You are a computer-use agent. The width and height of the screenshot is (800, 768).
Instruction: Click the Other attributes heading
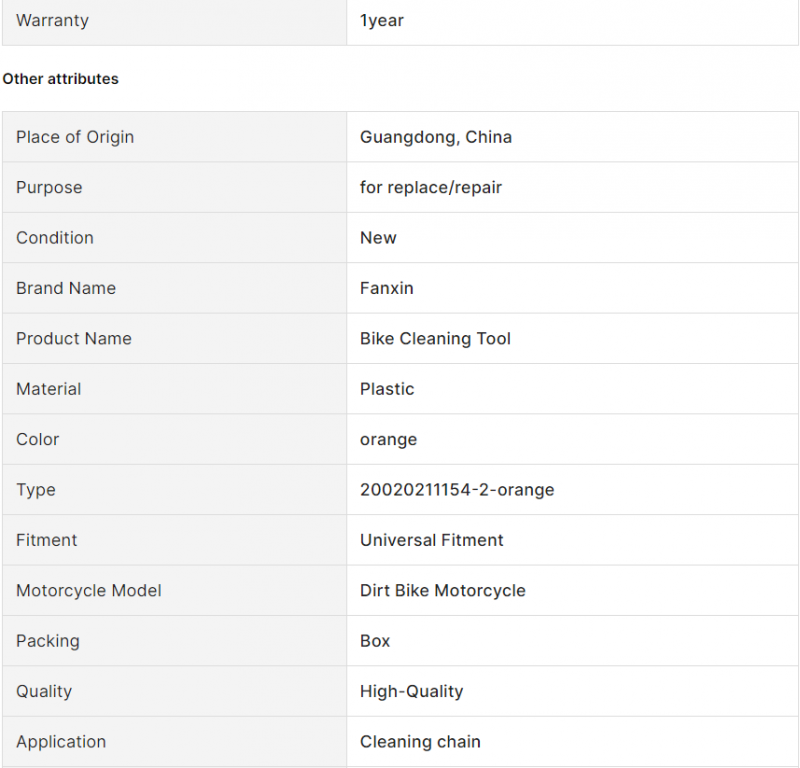click(x=60, y=79)
